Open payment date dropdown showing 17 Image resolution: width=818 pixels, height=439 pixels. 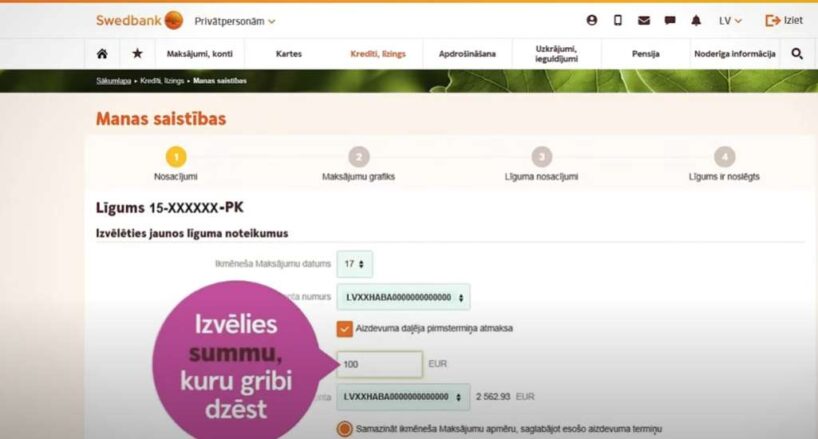coord(355,264)
